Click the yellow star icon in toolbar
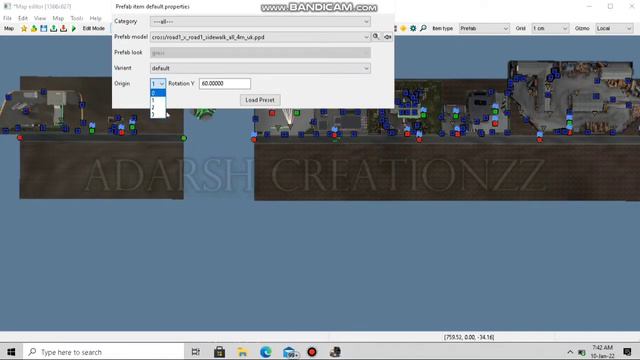Screen dimensions: 640x360 point(24,29)
